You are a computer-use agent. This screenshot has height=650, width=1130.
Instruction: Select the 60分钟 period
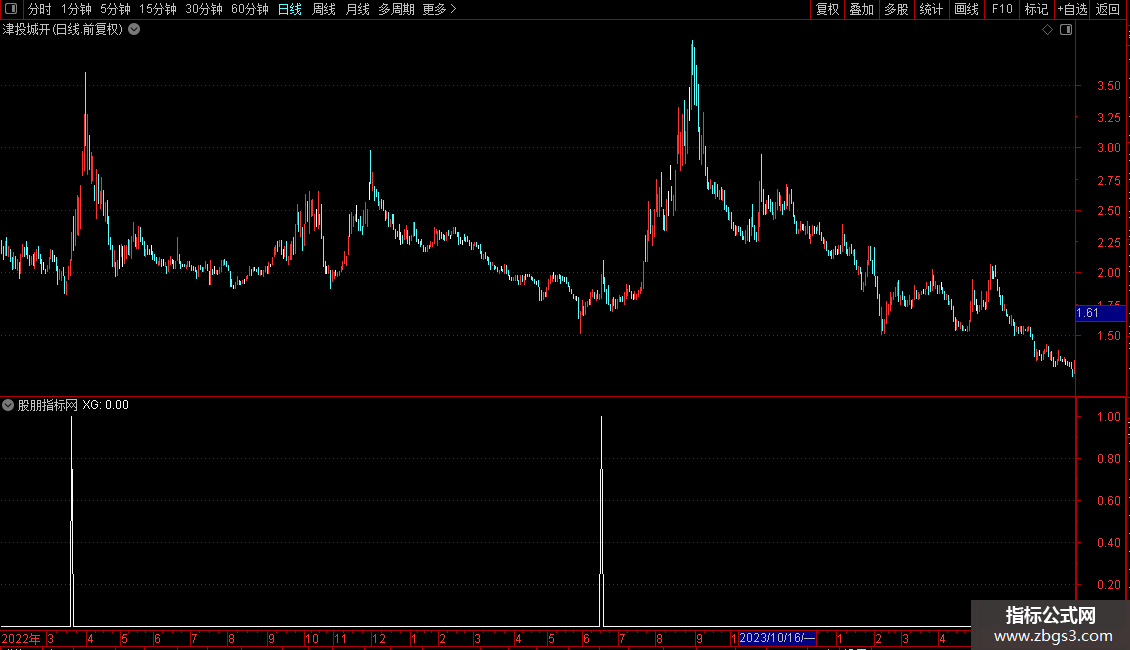(x=250, y=9)
